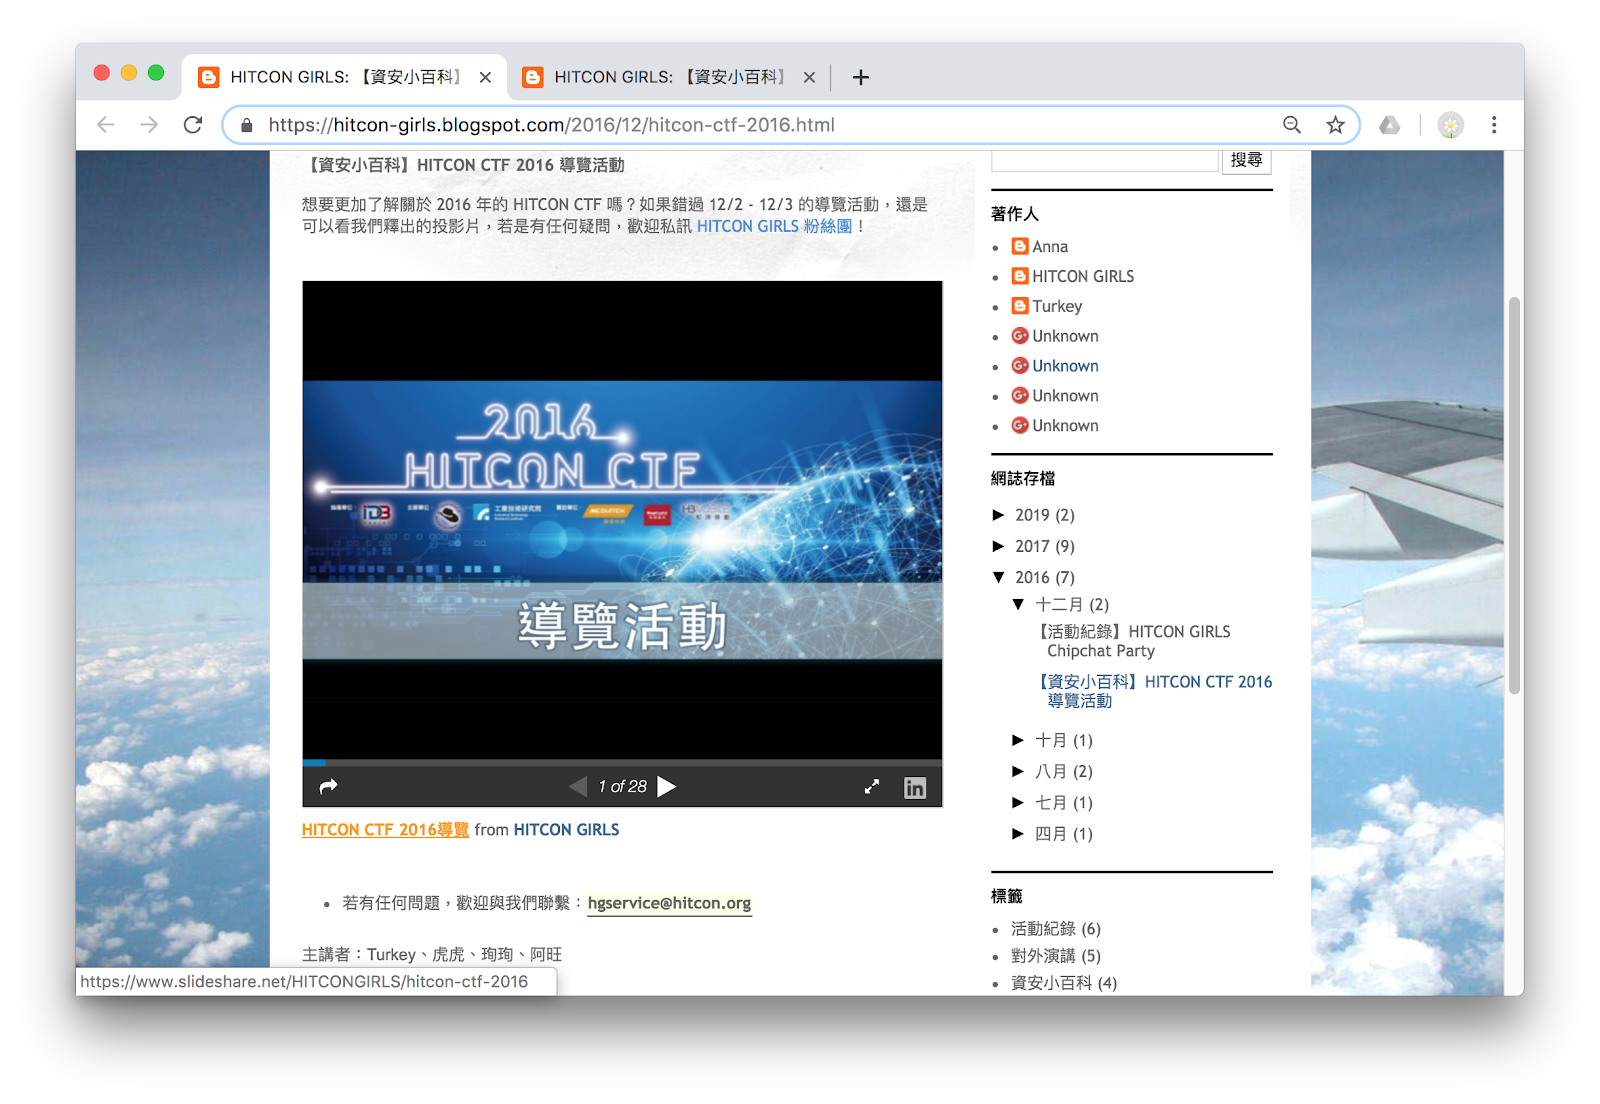Expand the 八月 archive triangle
The width and height of the screenshot is (1600, 1104).
[1018, 771]
